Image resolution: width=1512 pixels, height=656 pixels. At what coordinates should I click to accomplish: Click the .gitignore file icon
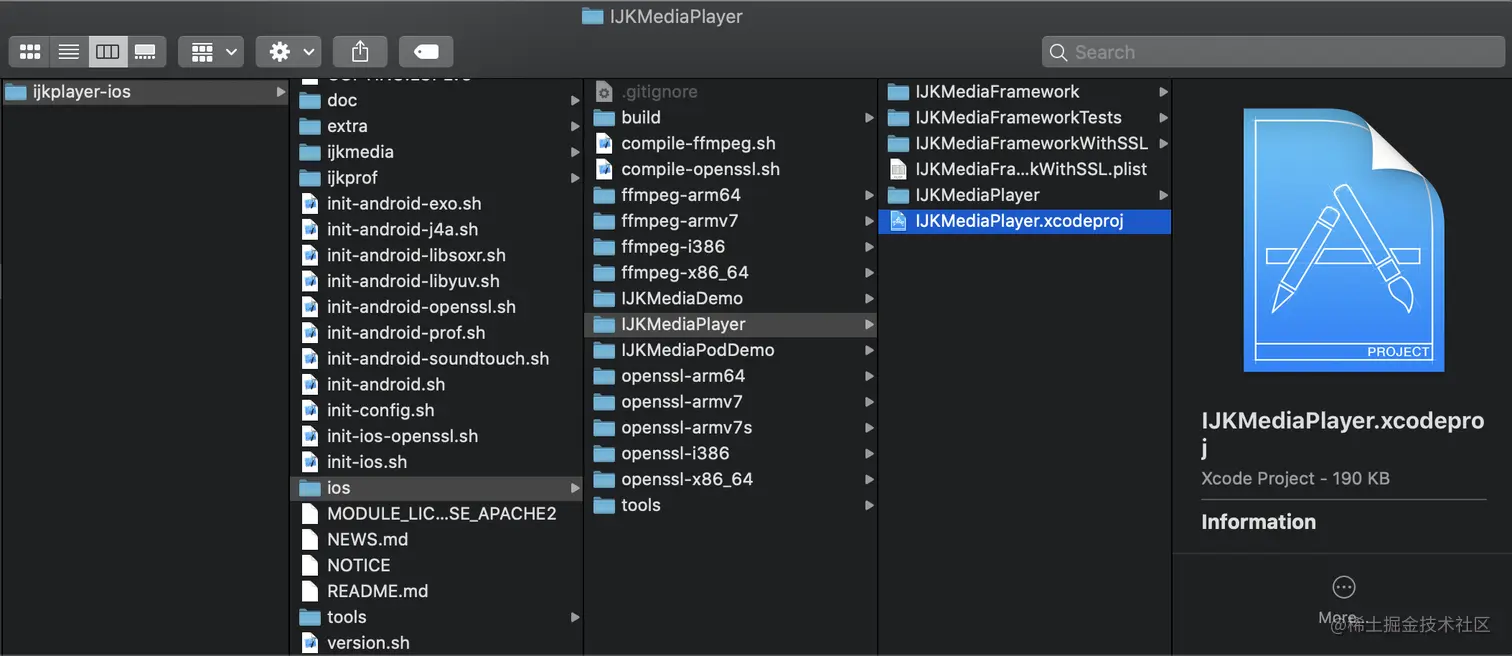click(x=603, y=92)
